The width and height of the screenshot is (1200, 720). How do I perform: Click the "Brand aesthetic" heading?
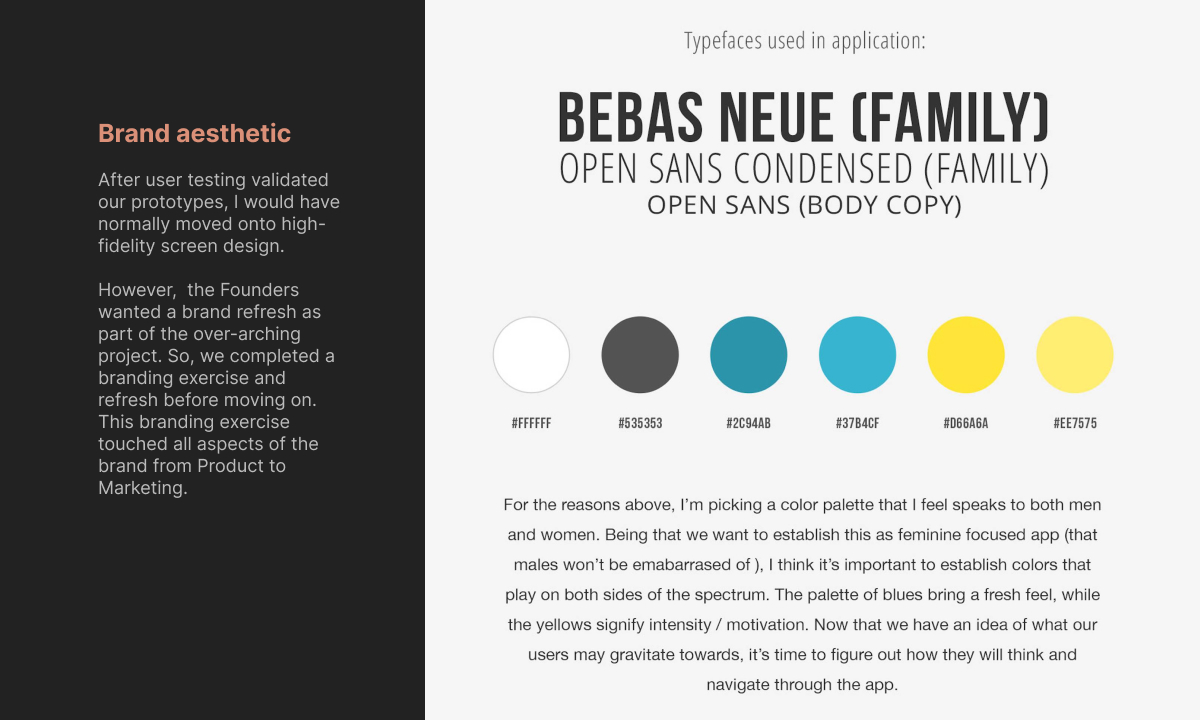[x=194, y=133]
